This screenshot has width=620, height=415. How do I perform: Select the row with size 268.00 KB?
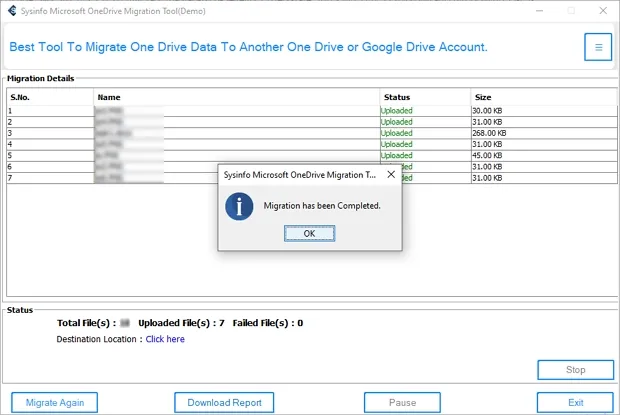[489, 133]
